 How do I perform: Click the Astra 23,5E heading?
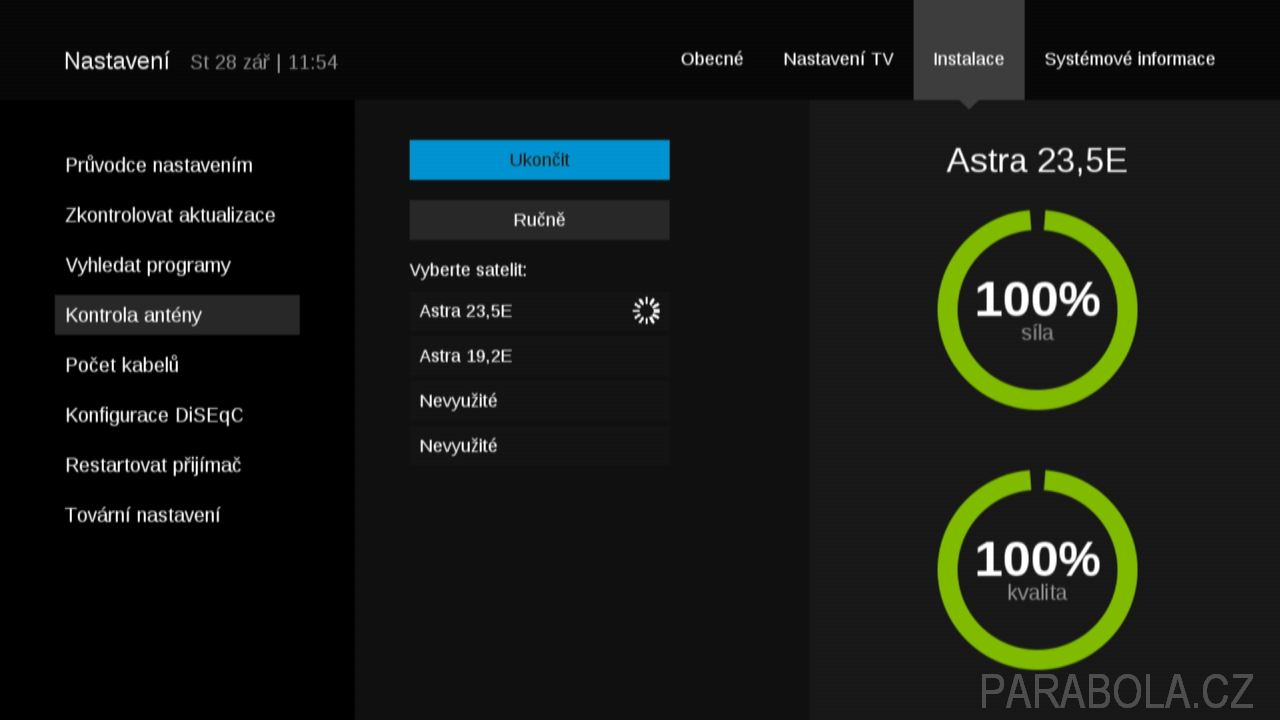(x=1037, y=161)
